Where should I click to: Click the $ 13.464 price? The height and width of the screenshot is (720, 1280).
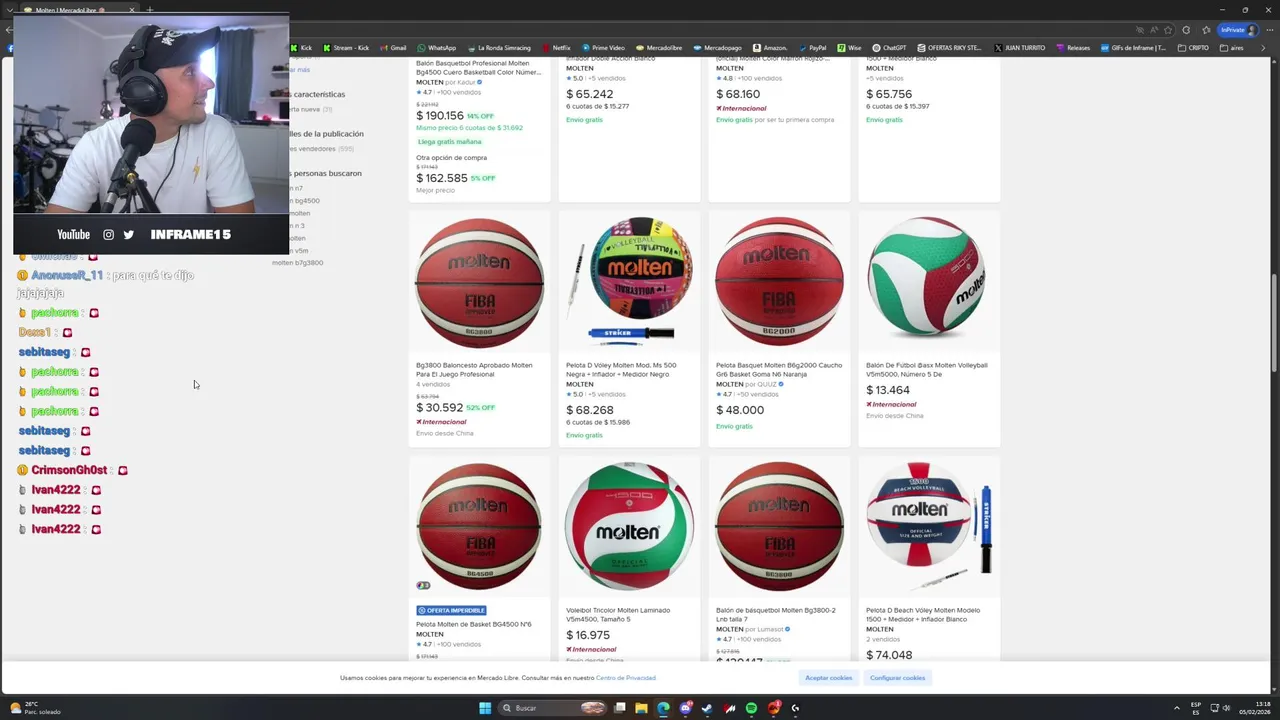[x=888, y=390]
